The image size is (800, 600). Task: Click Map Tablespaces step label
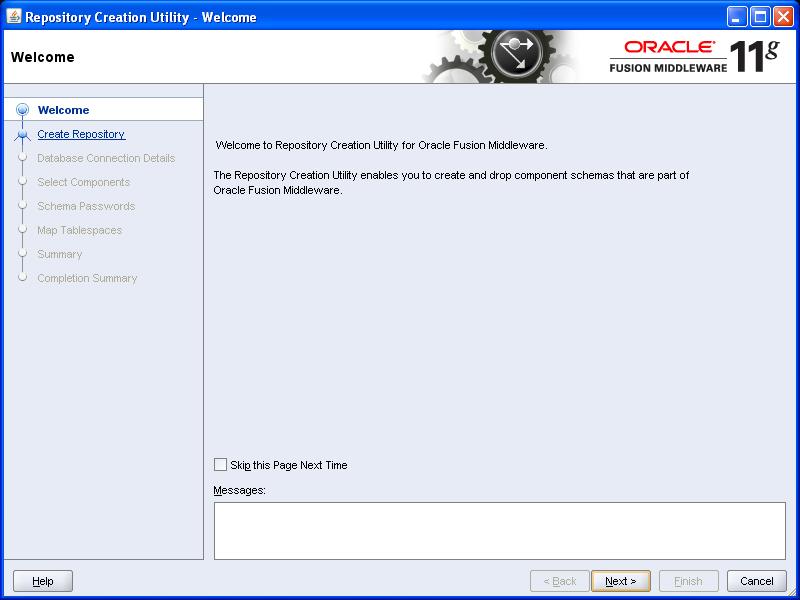click(80, 230)
